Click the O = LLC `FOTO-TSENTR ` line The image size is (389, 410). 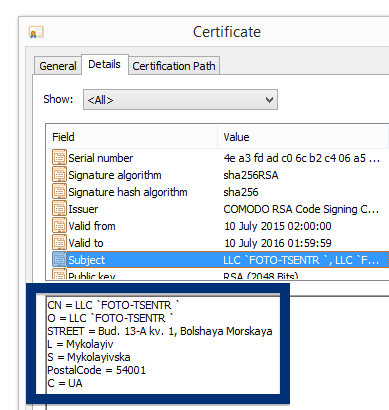111,318
